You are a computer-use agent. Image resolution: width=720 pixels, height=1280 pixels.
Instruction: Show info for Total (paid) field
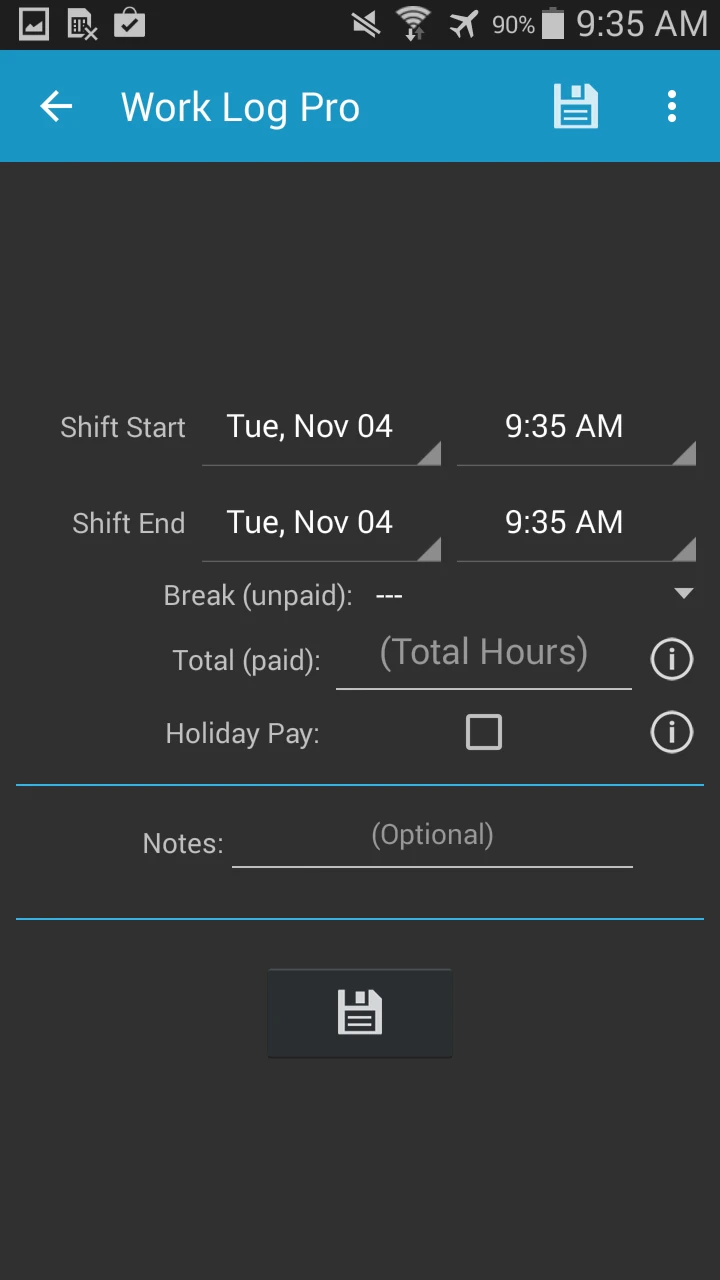(671, 660)
